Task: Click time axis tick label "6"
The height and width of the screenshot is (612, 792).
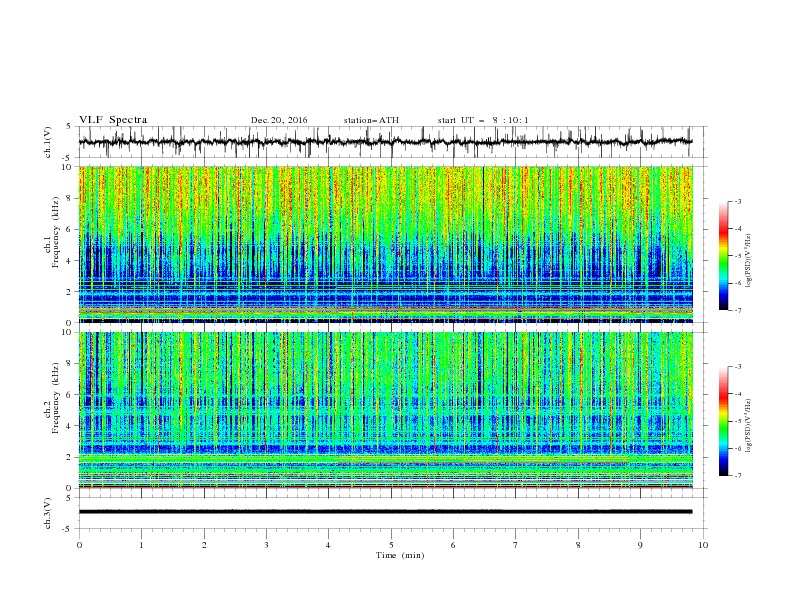Action: pyautogui.click(x=453, y=545)
